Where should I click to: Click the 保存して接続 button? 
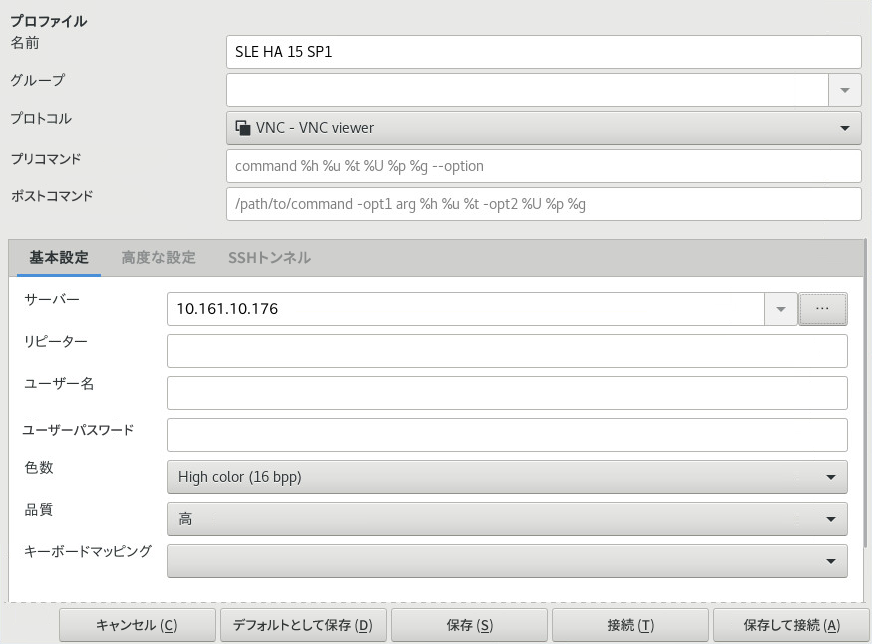coord(791,625)
